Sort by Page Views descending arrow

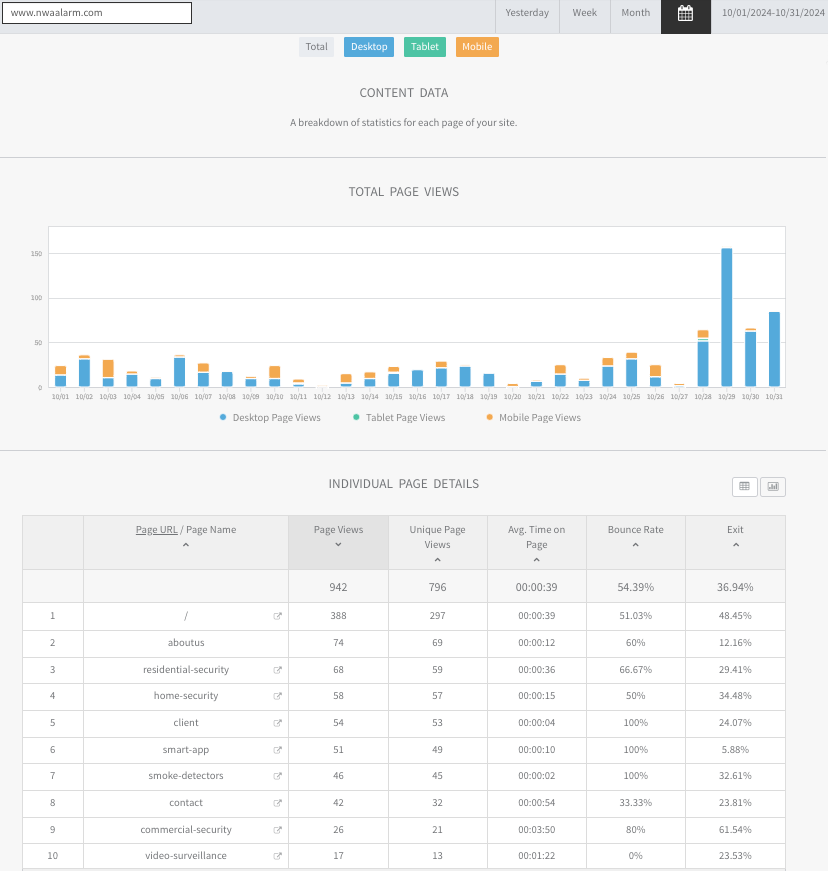pos(338,545)
